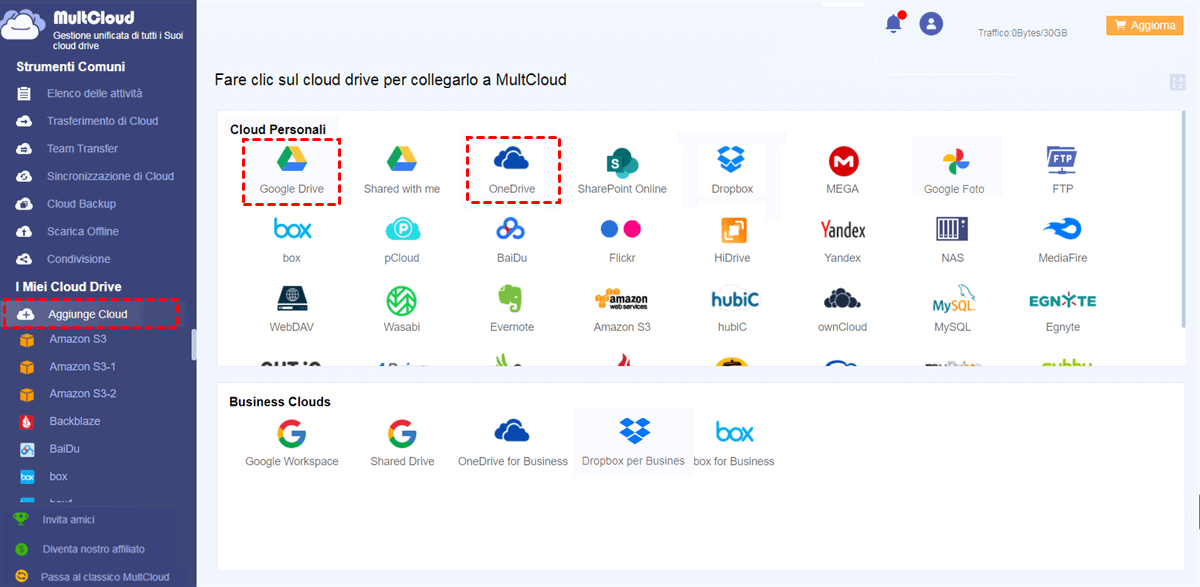Viewport: 1200px width, 587px height.
Task: Connect a NAS storage
Action: 952,241
